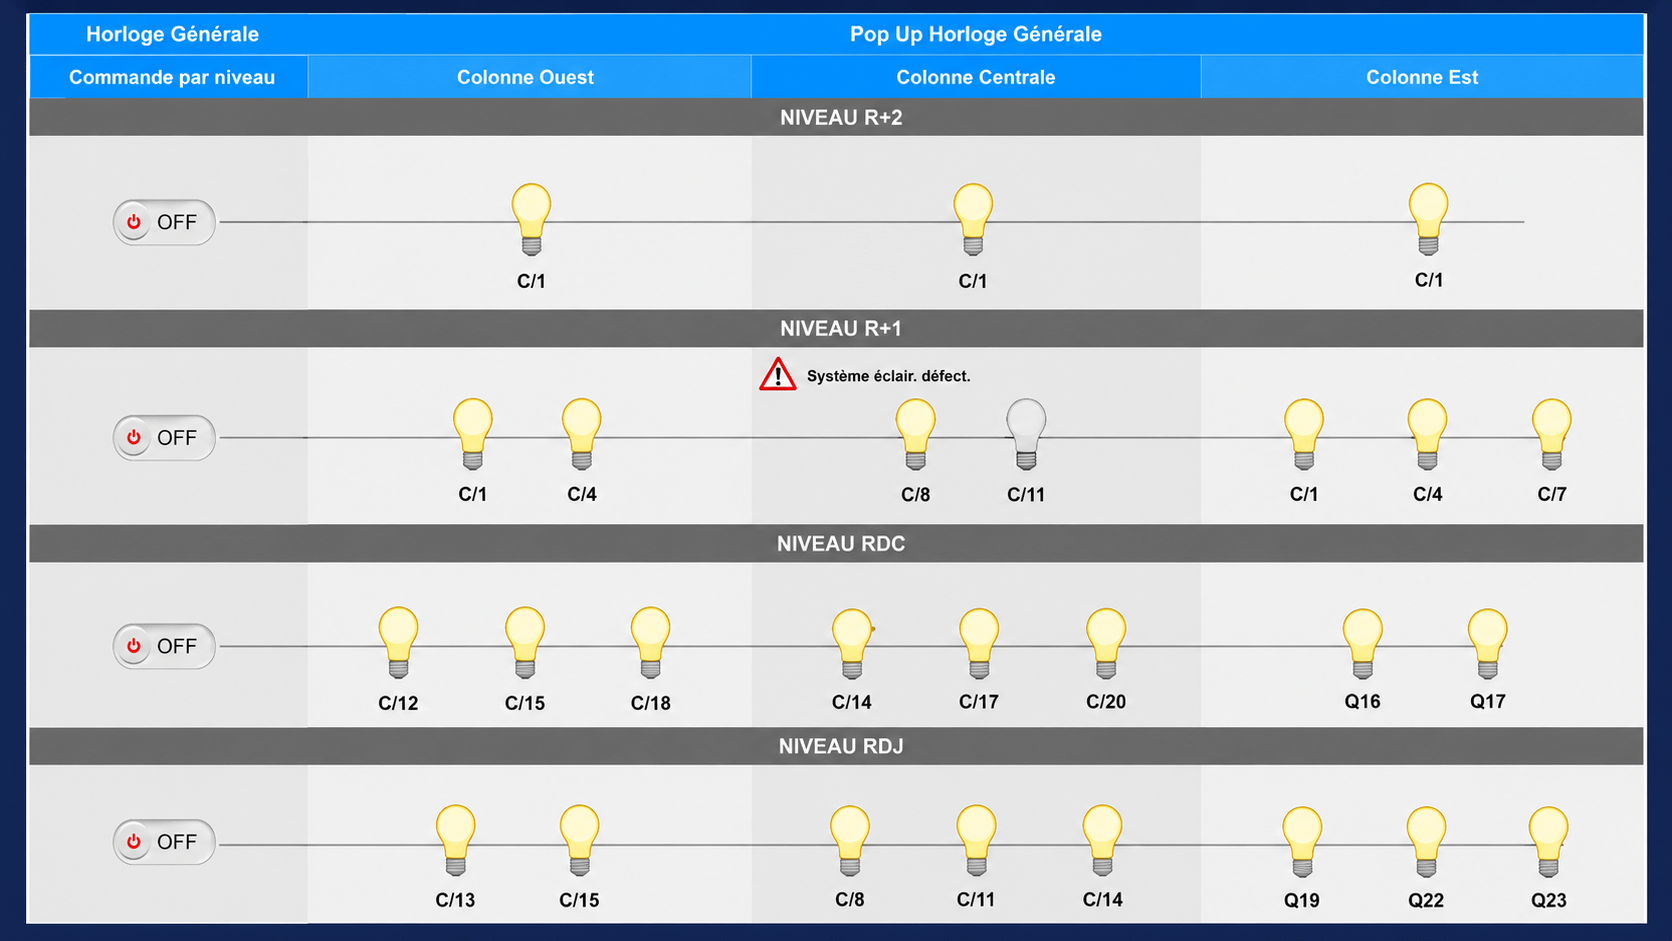Click the unlit C/11 bulb in NIVEAU R+1

click(1026, 434)
